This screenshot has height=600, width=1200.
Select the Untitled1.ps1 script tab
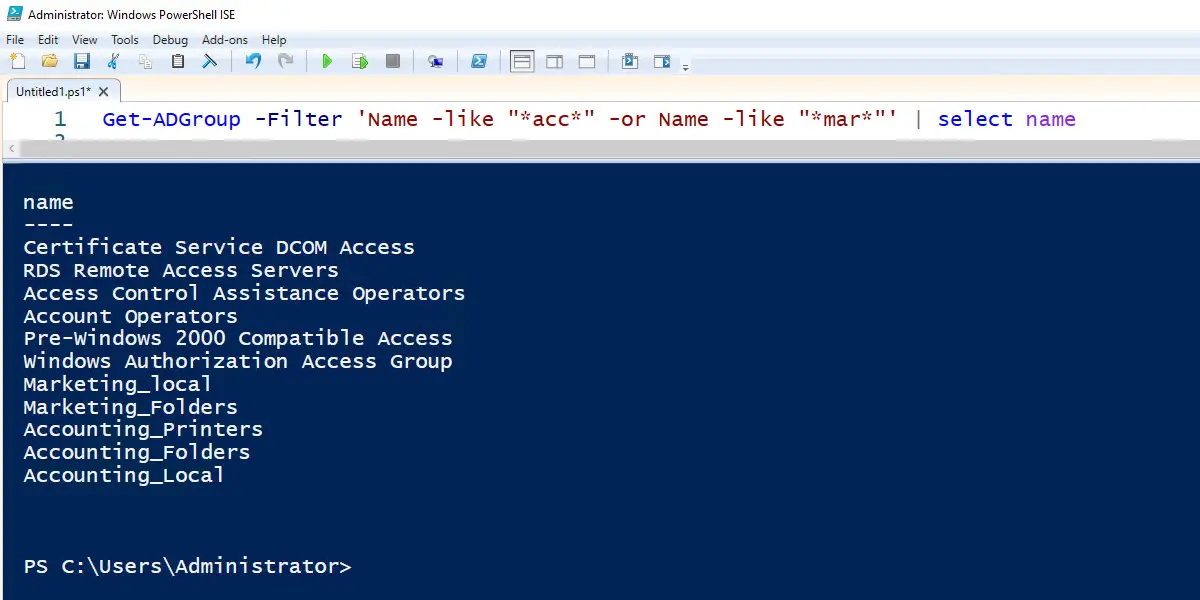click(x=54, y=91)
